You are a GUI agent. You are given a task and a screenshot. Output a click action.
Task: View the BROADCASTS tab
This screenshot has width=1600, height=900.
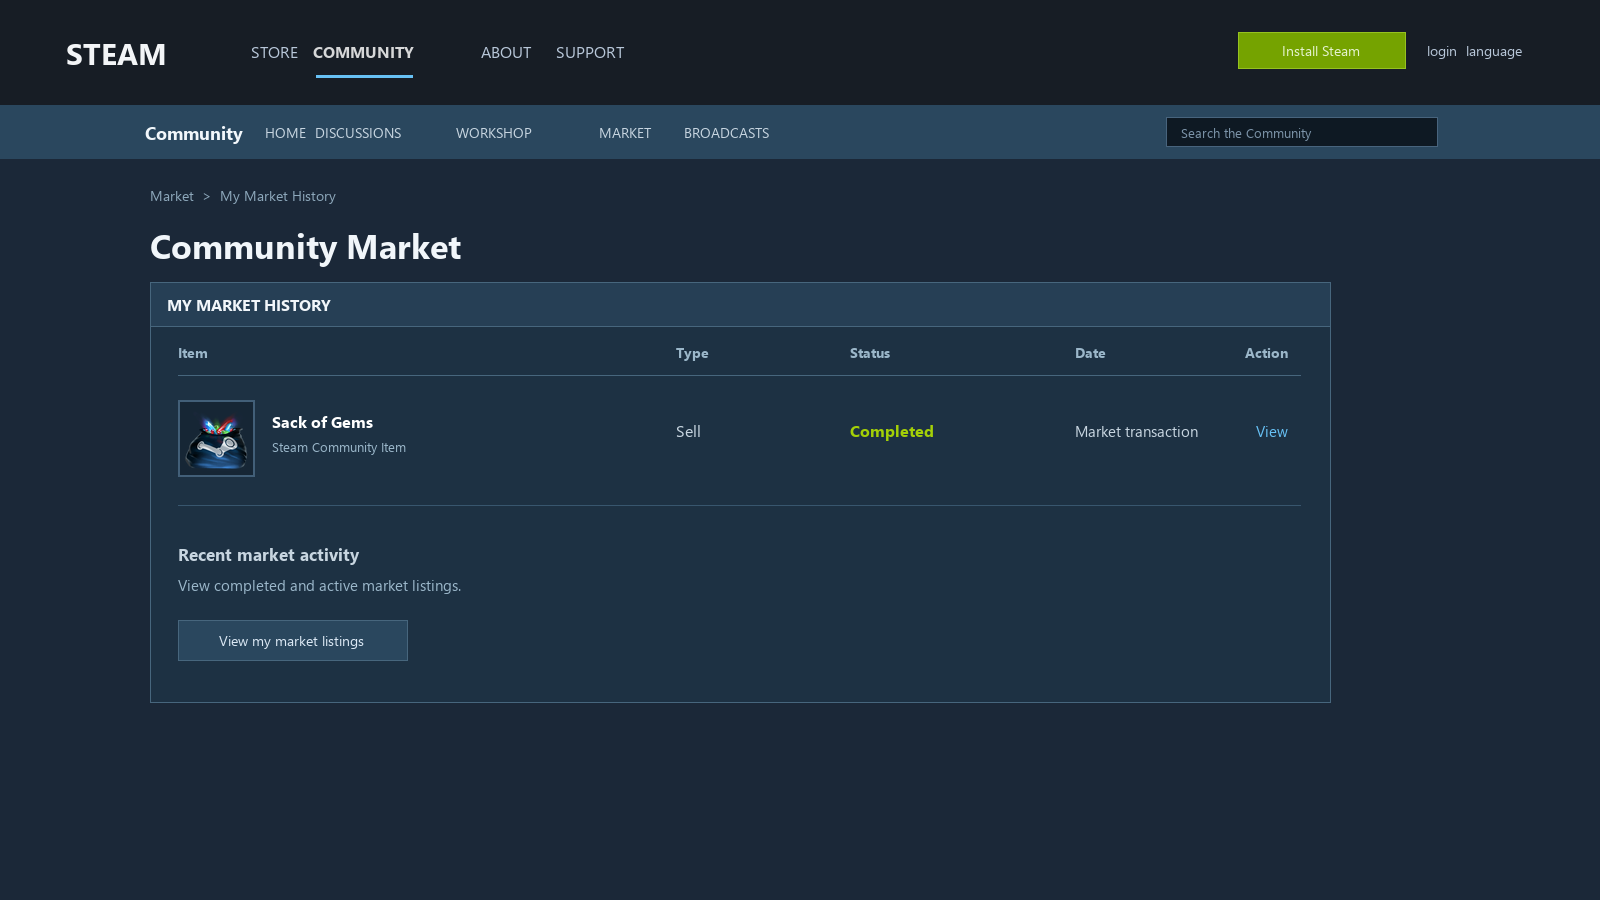click(x=726, y=133)
